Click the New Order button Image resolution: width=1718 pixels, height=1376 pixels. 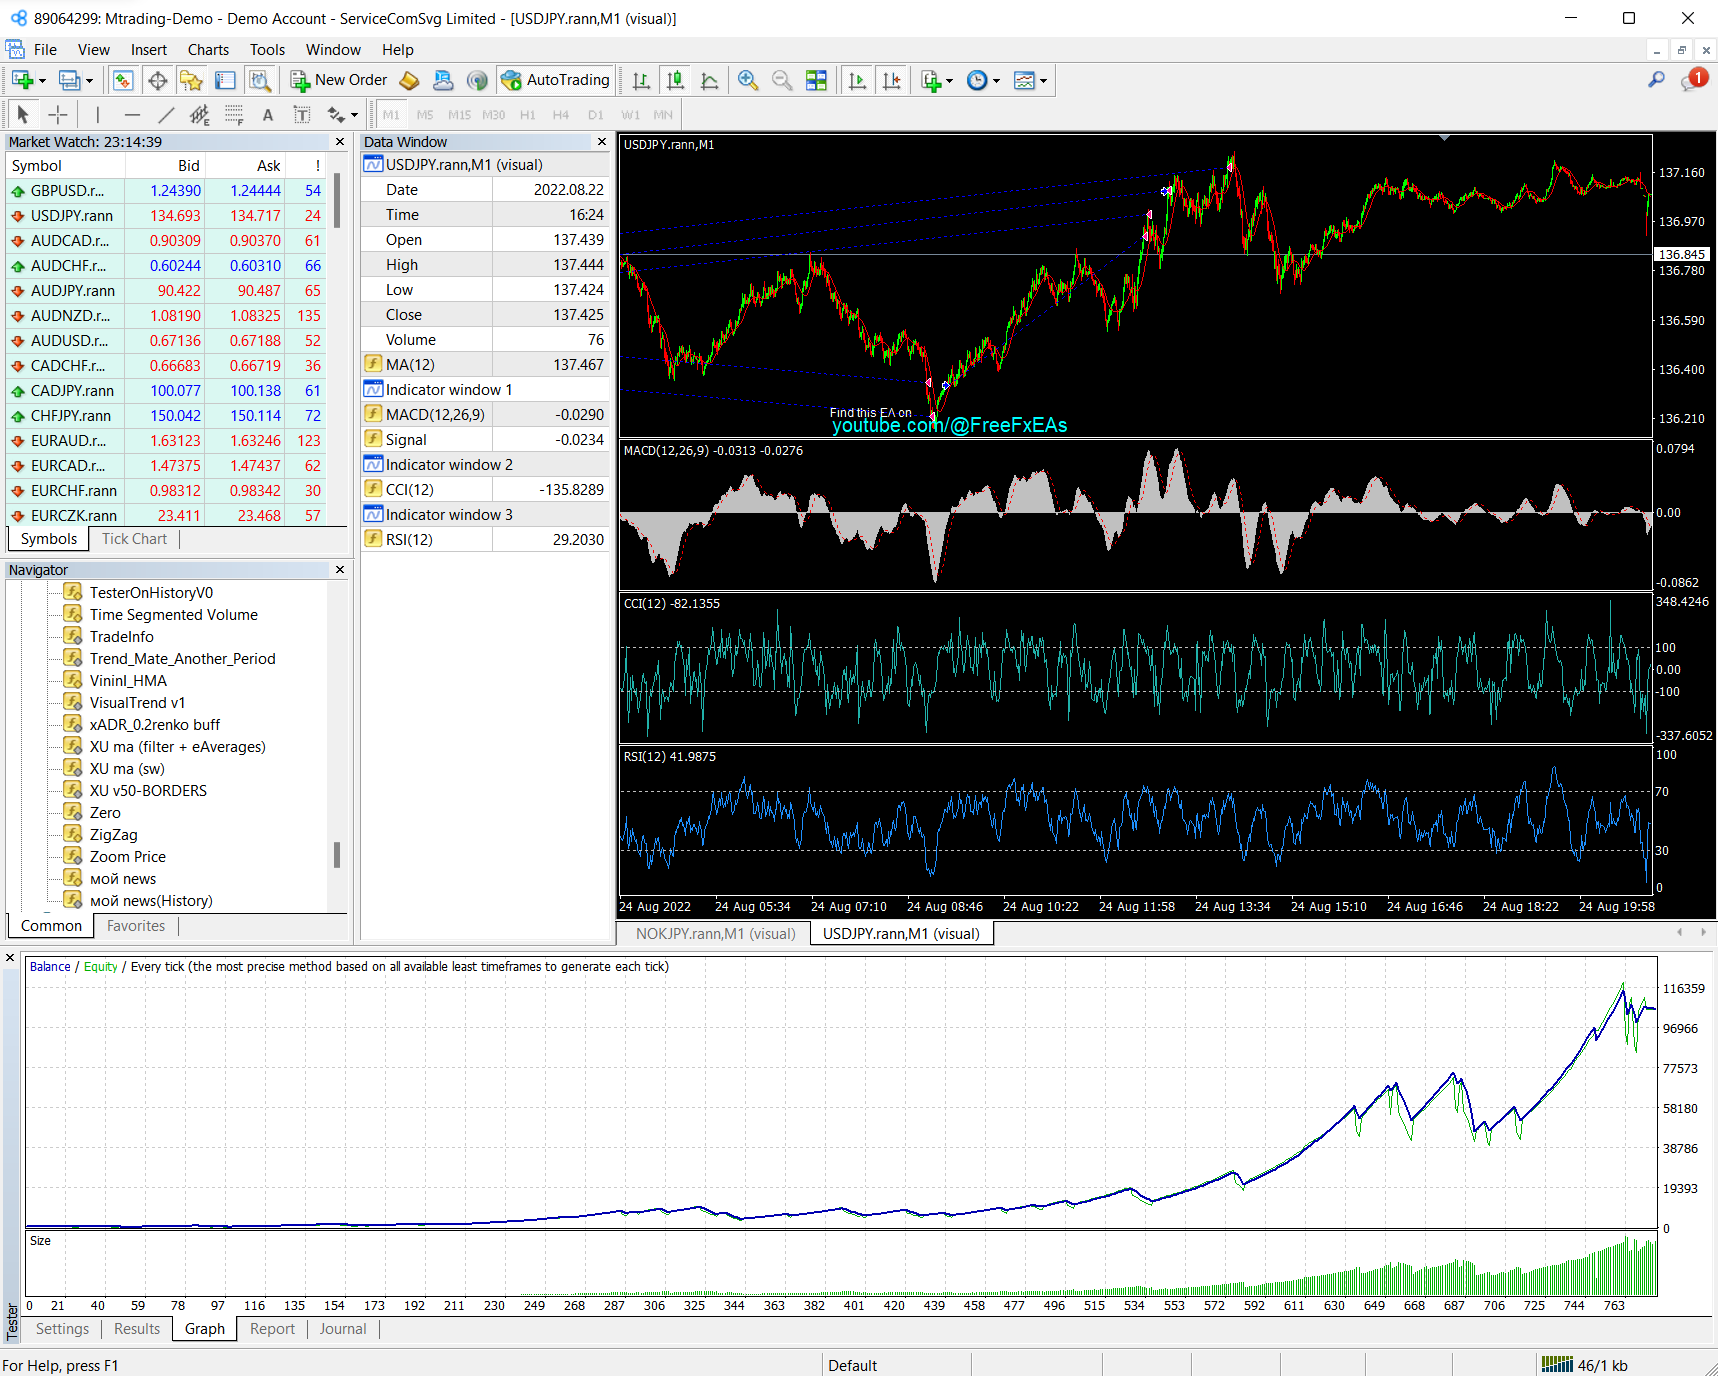point(339,81)
